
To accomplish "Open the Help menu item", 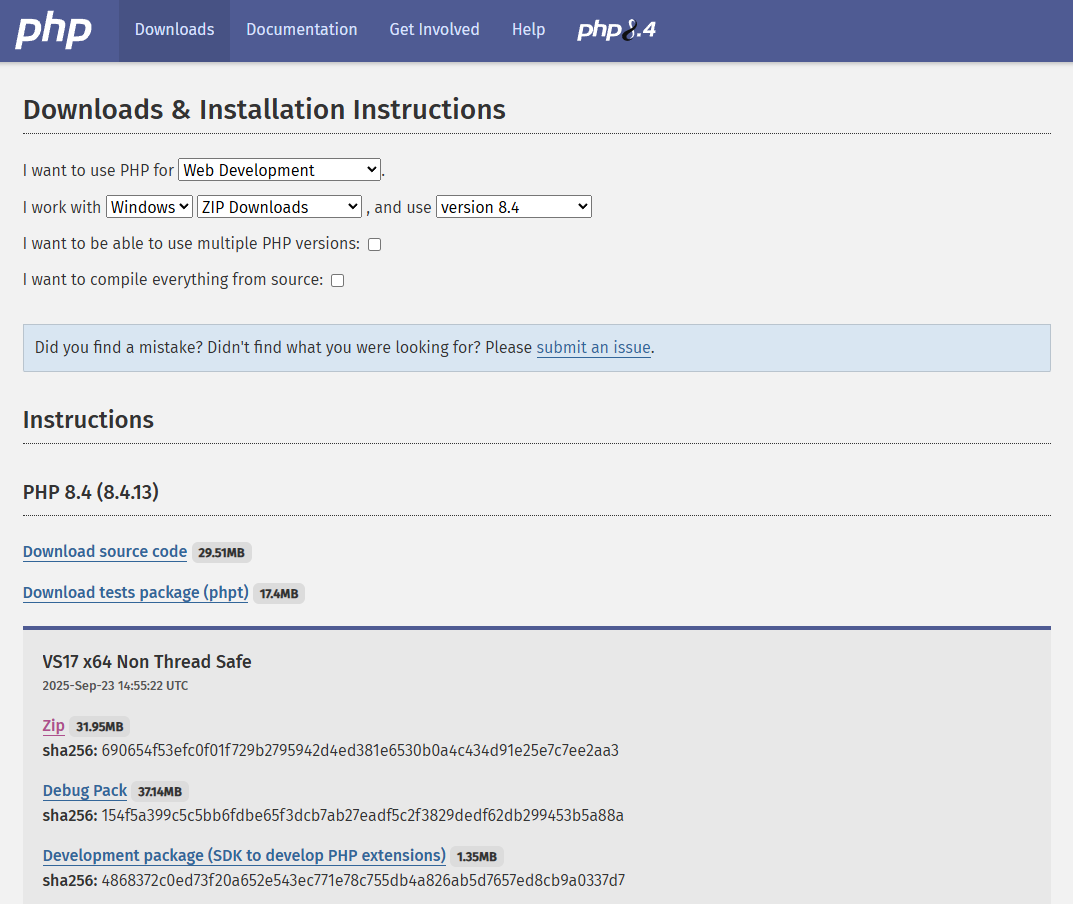I will [x=528, y=30].
